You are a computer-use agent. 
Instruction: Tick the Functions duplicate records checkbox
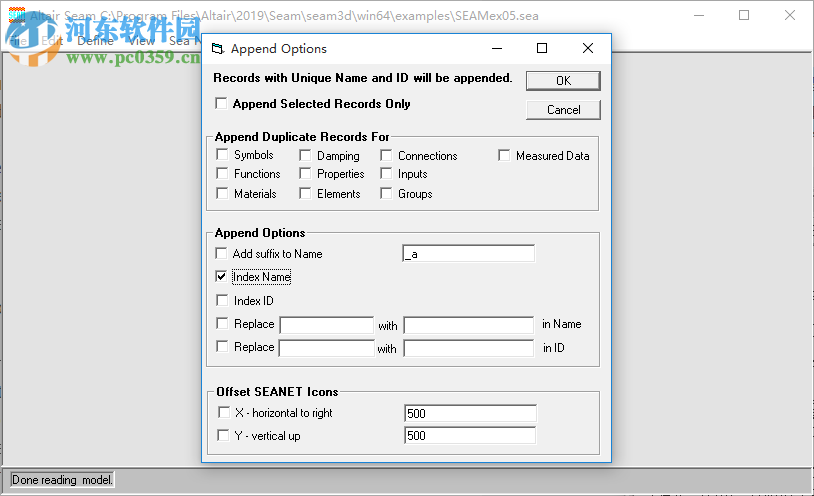tap(222, 173)
